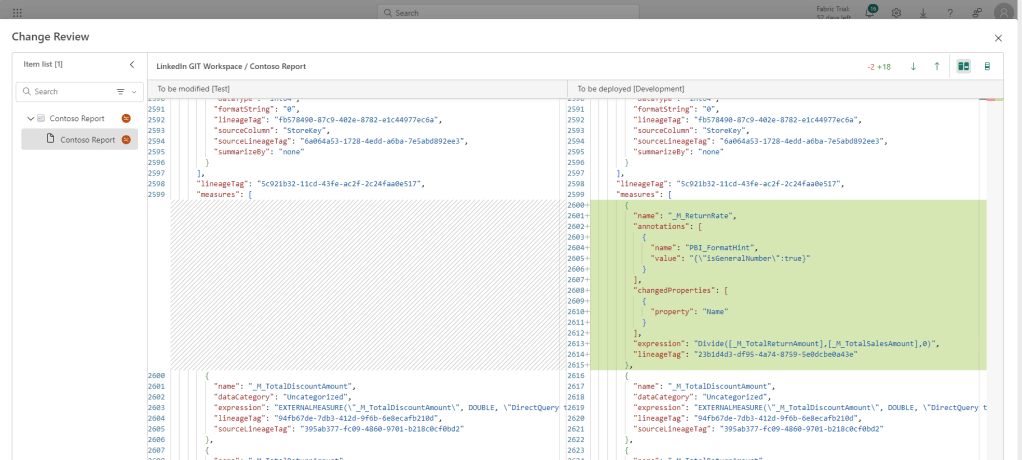
Task: Click the different-status badge on Contoso Report parent
Action: pyautogui.click(x=126, y=118)
